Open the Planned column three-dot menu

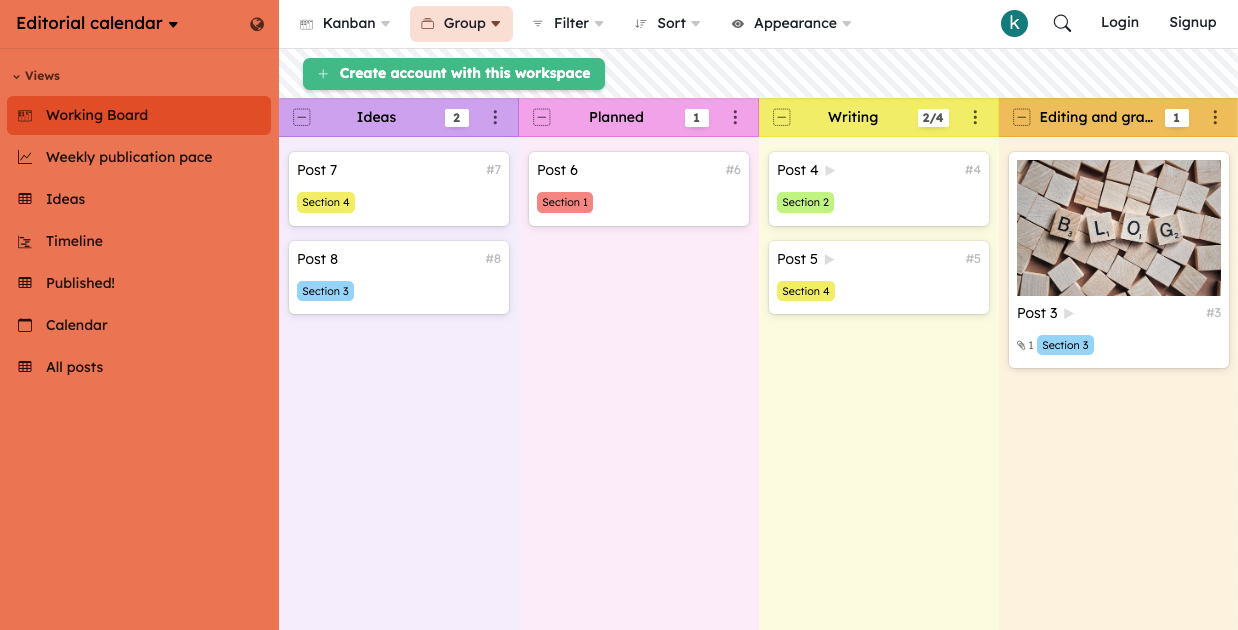[x=735, y=118]
